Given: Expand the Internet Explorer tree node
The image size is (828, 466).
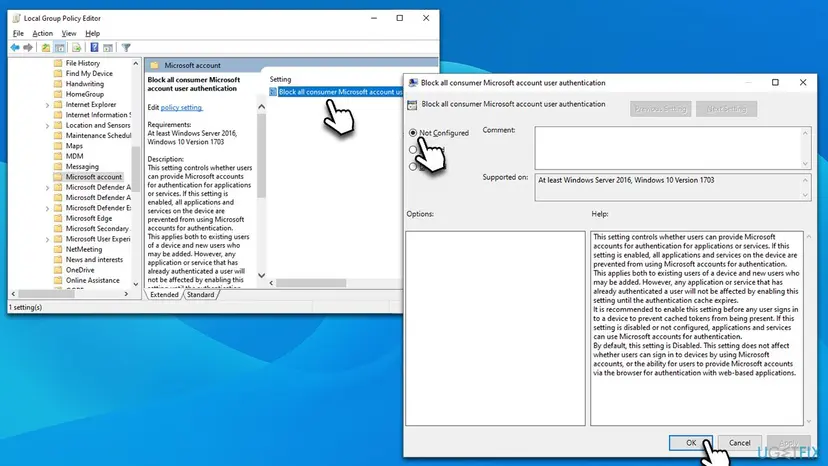Looking at the screenshot, I should point(47,105).
